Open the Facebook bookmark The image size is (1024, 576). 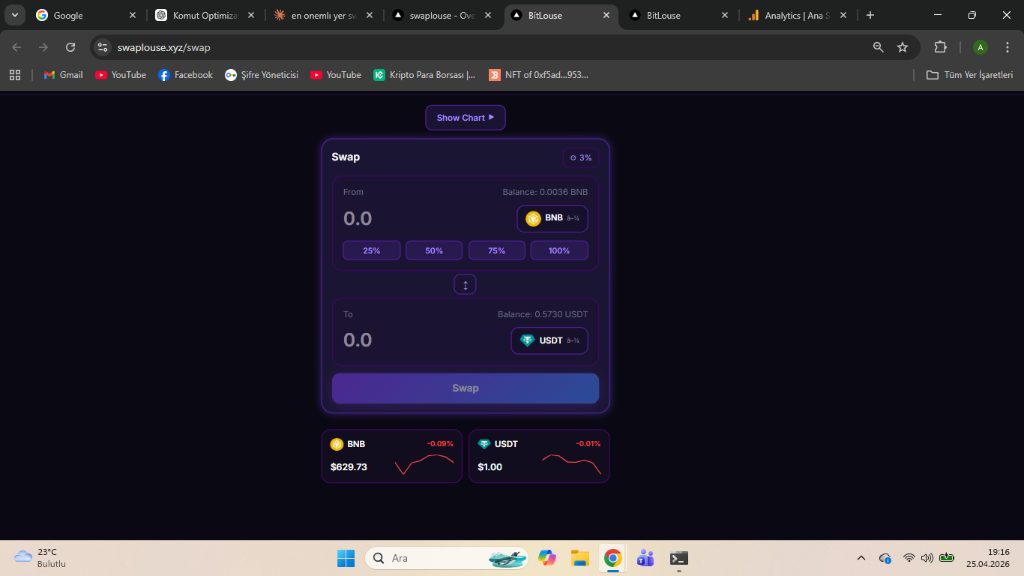coord(186,75)
